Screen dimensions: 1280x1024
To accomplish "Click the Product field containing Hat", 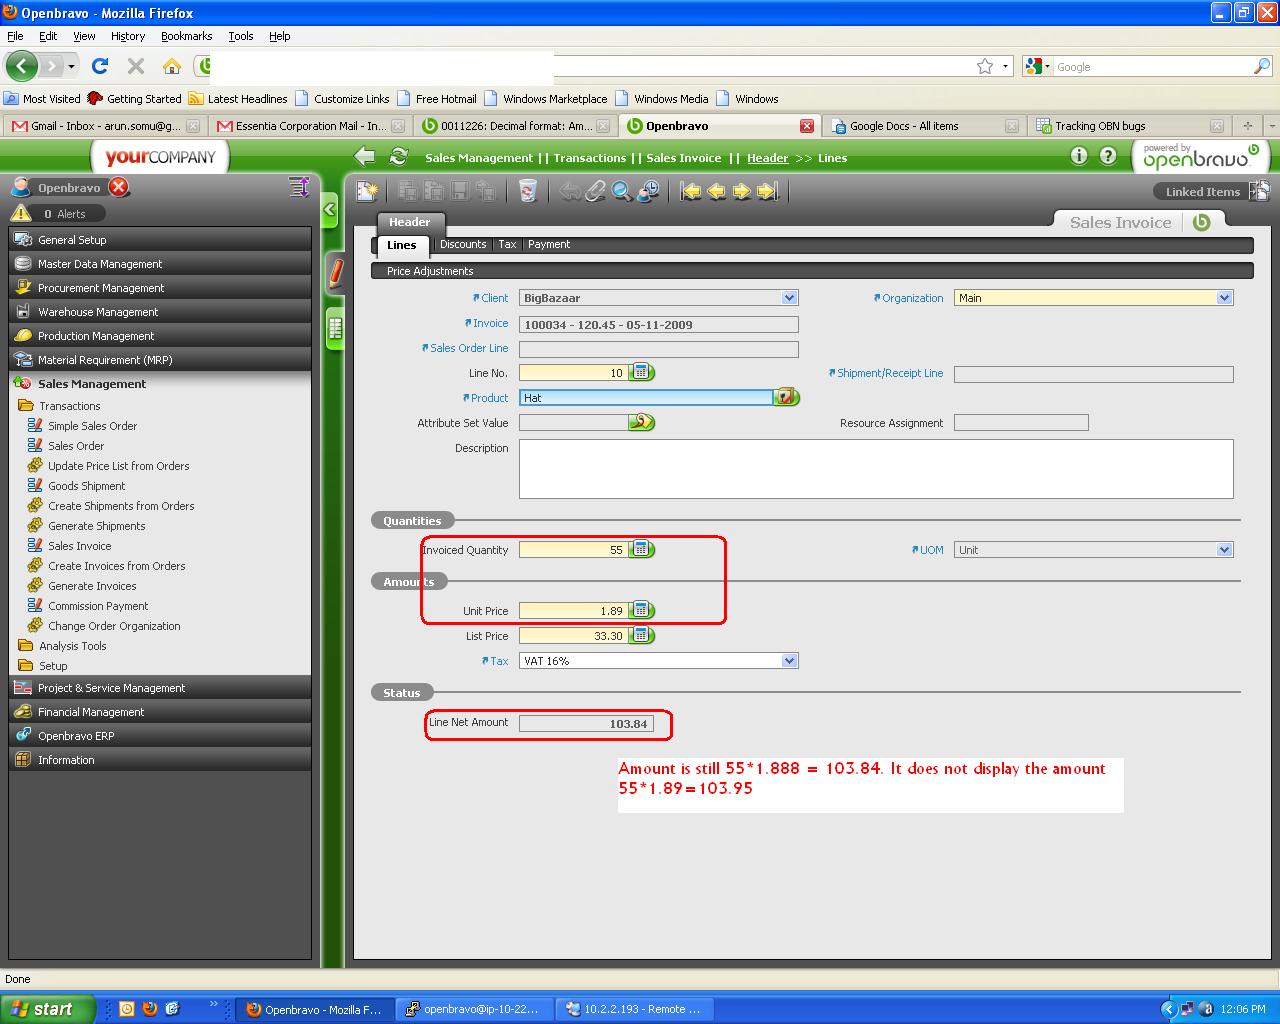I will coord(646,398).
